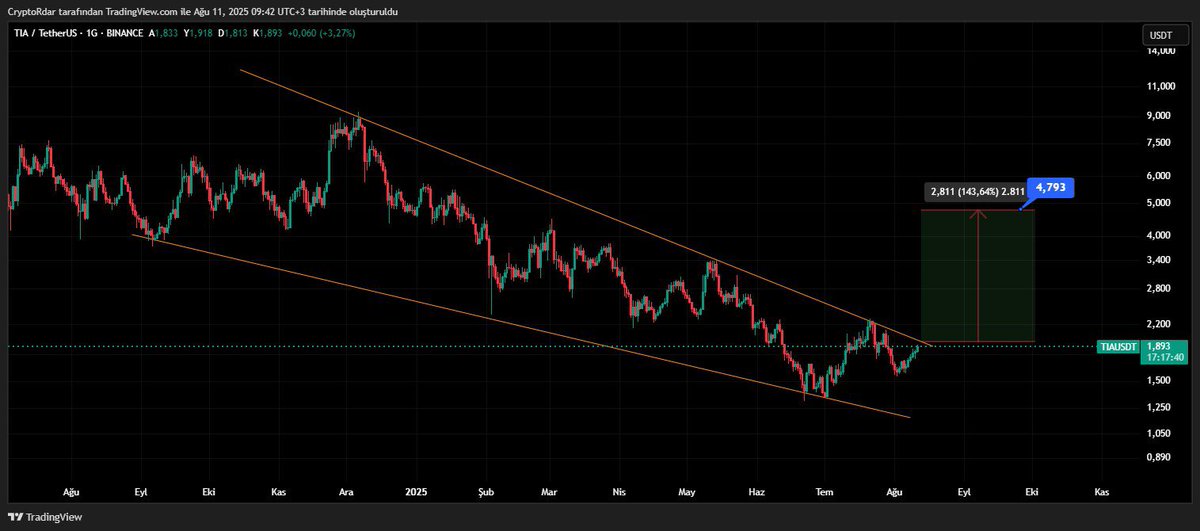Click the 6,000 price axis label
This screenshot has height=531, width=1200.
1159,176
